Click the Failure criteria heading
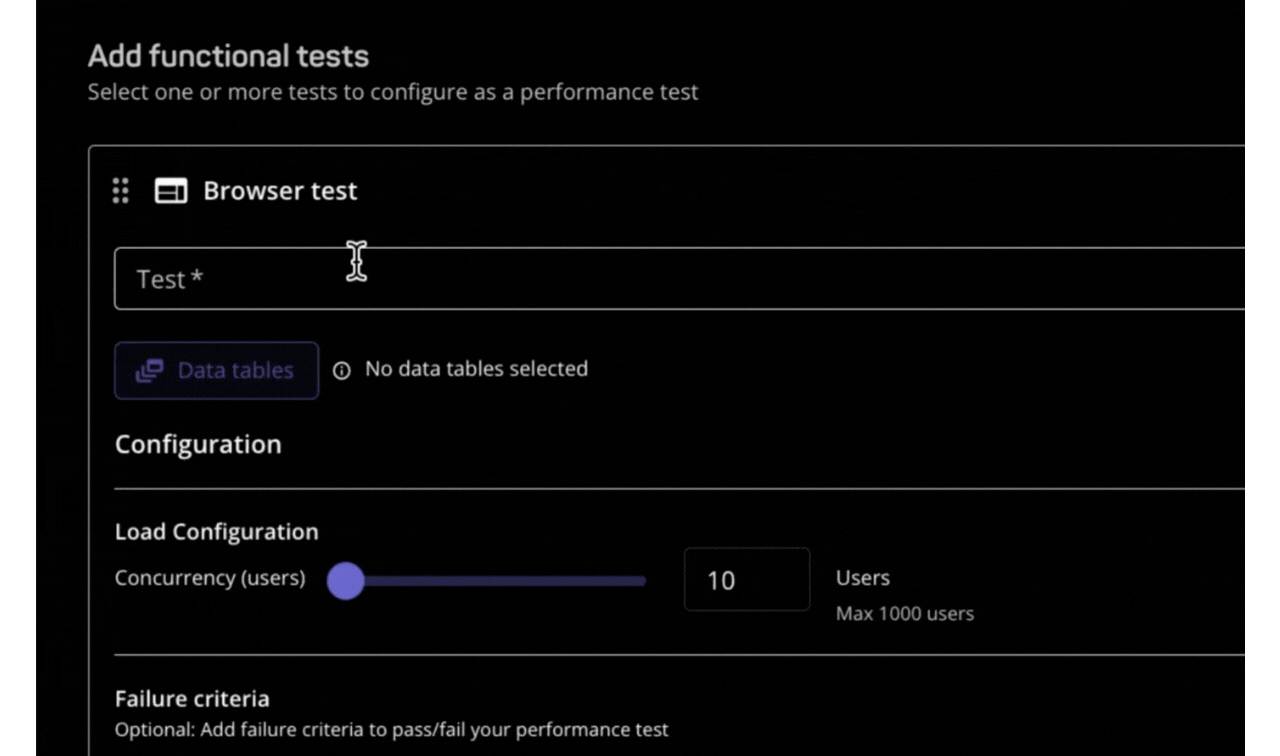This screenshot has height=756, width=1280. click(192, 698)
